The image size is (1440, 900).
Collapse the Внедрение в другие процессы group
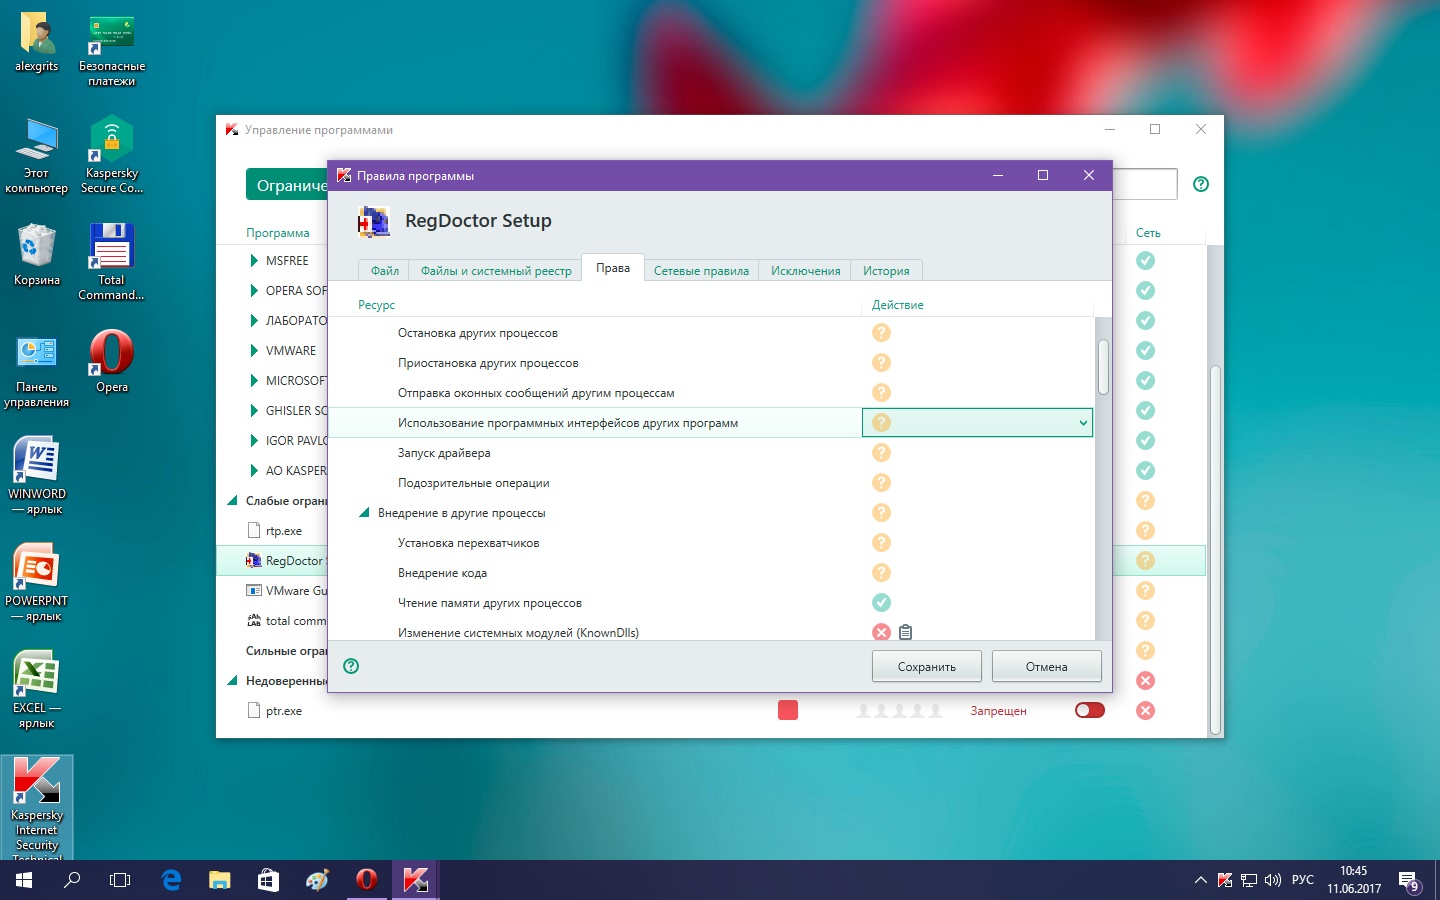[x=365, y=513]
